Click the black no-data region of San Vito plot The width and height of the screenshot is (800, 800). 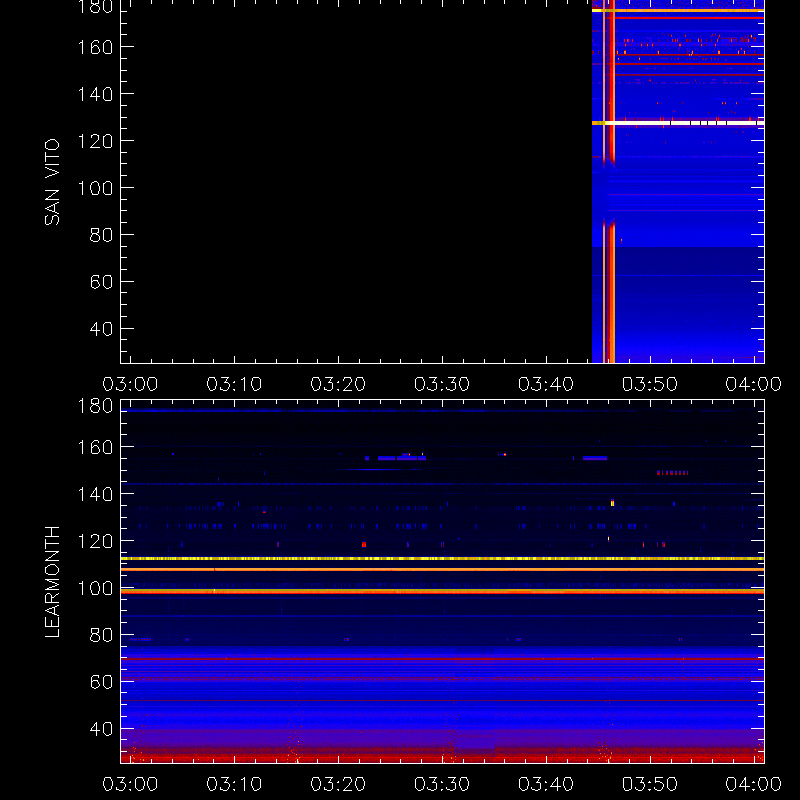pos(356,182)
